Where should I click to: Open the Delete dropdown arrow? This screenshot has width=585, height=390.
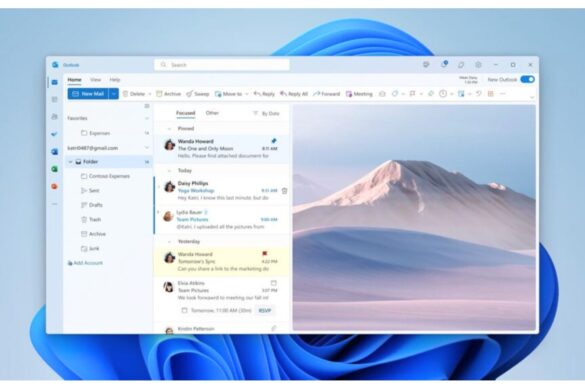pyautogui.click(x=150, y=94)
